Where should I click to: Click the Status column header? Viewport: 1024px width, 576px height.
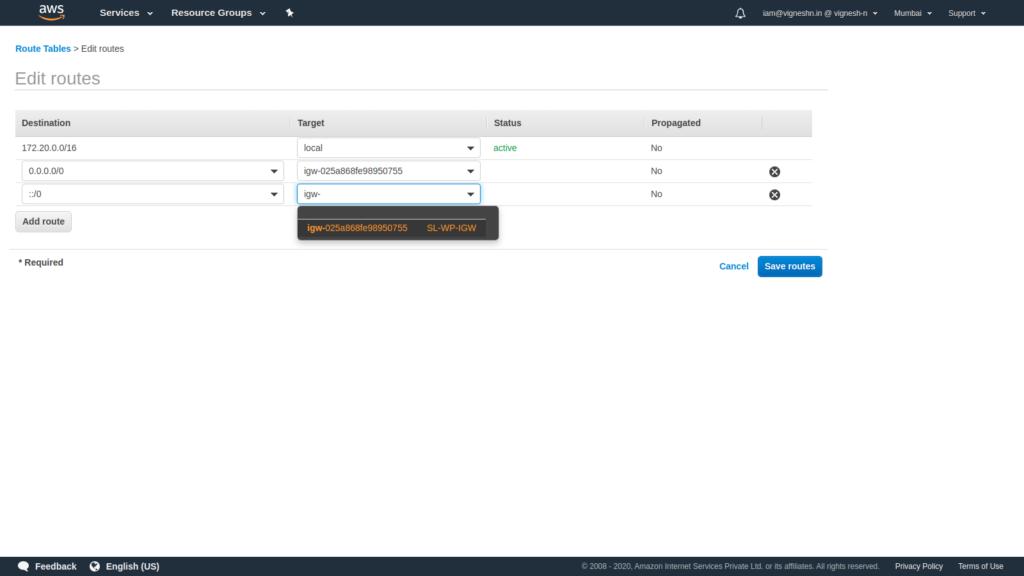[x=507, y=123]
